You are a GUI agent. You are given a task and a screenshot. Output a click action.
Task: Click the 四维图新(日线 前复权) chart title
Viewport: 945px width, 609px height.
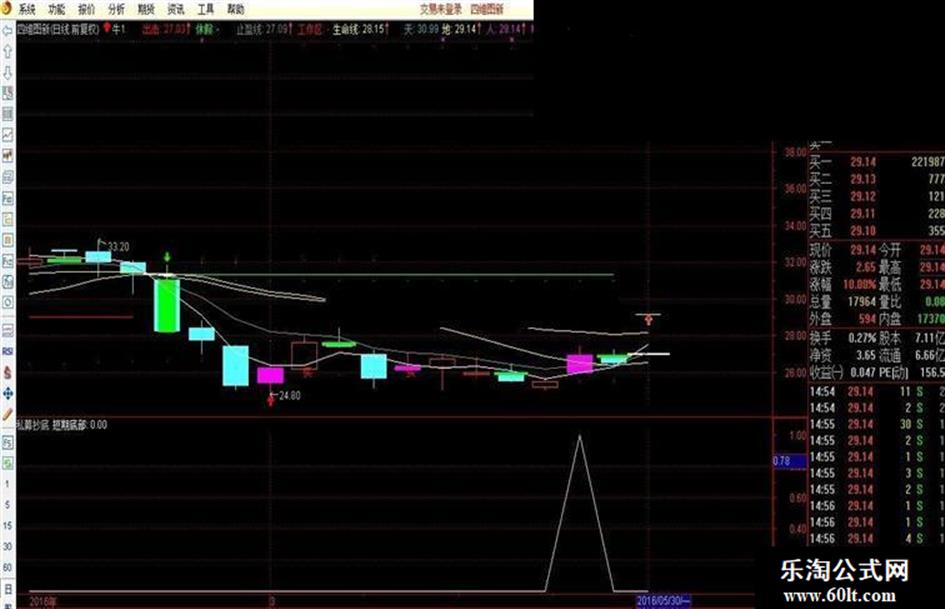point(58,29)
